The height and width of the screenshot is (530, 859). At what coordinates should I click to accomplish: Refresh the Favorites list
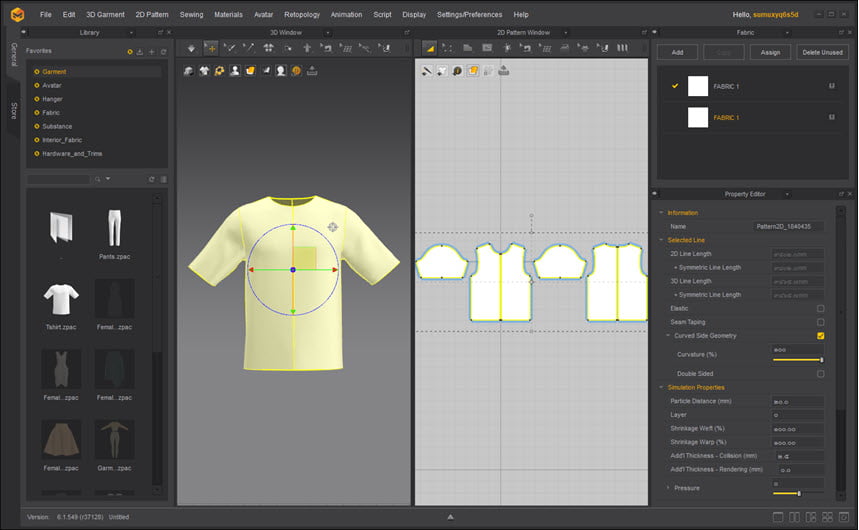[163, 52]
